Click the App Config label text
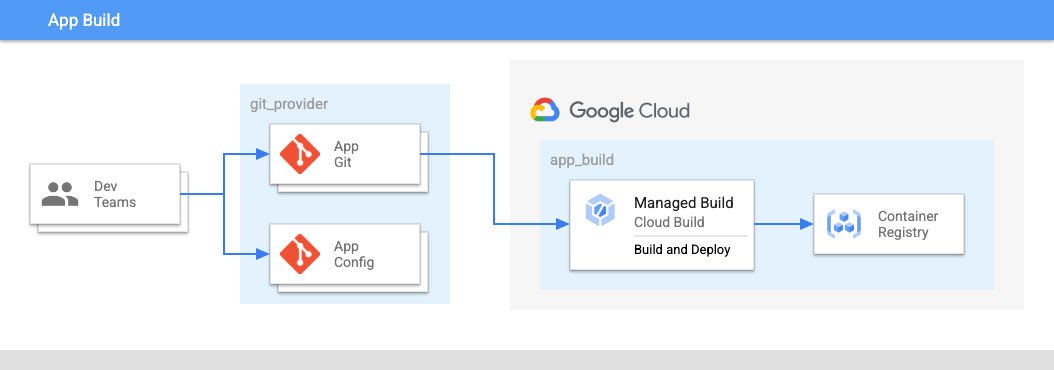This screenshot has height=370, width=1054. tap(354, 254)
